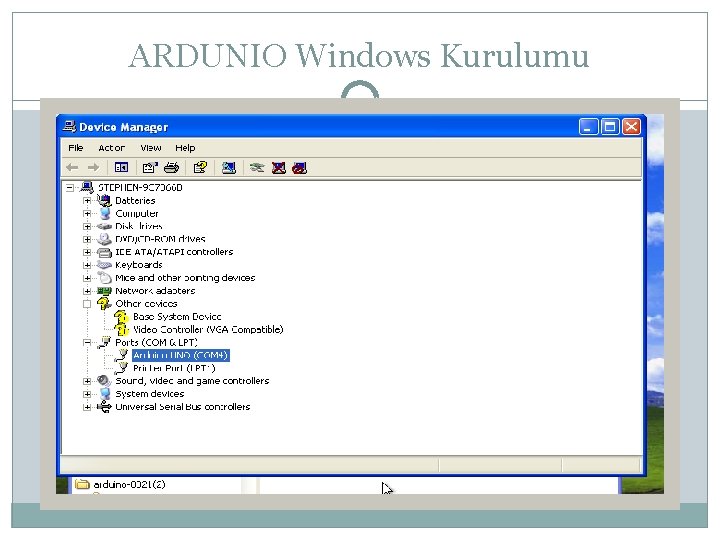Click the Mice and pointing devices icon
Screen dimensions: 720x540
[x=105, y=278]
